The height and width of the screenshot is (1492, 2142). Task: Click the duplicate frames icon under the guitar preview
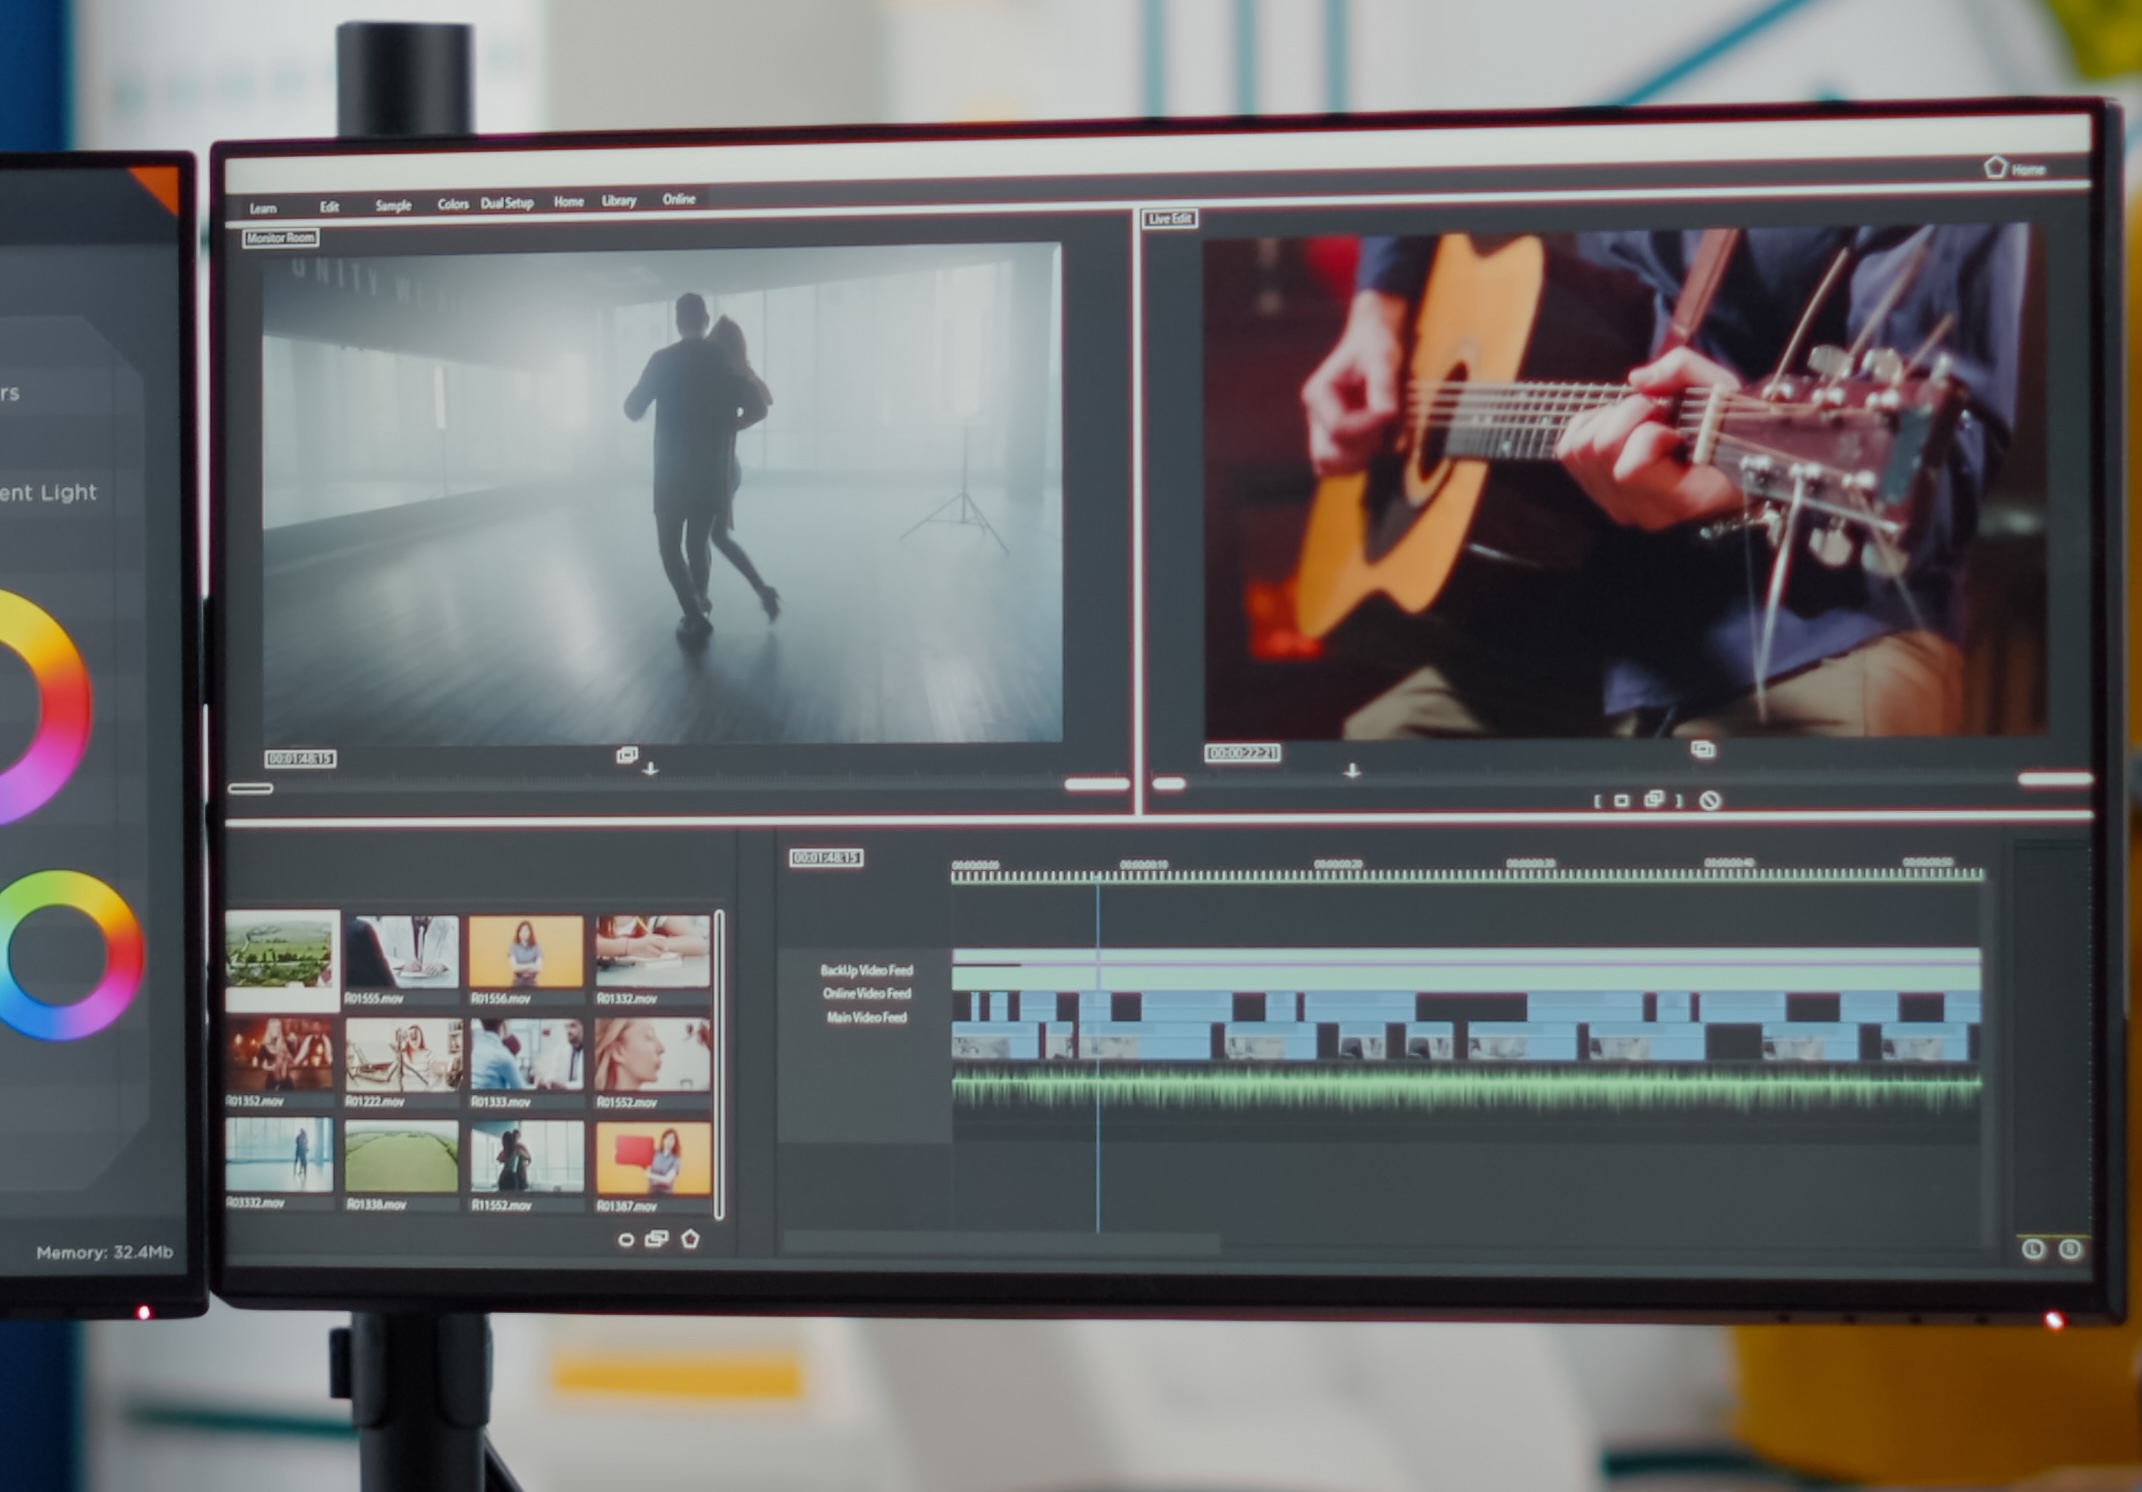(1703, 749)
